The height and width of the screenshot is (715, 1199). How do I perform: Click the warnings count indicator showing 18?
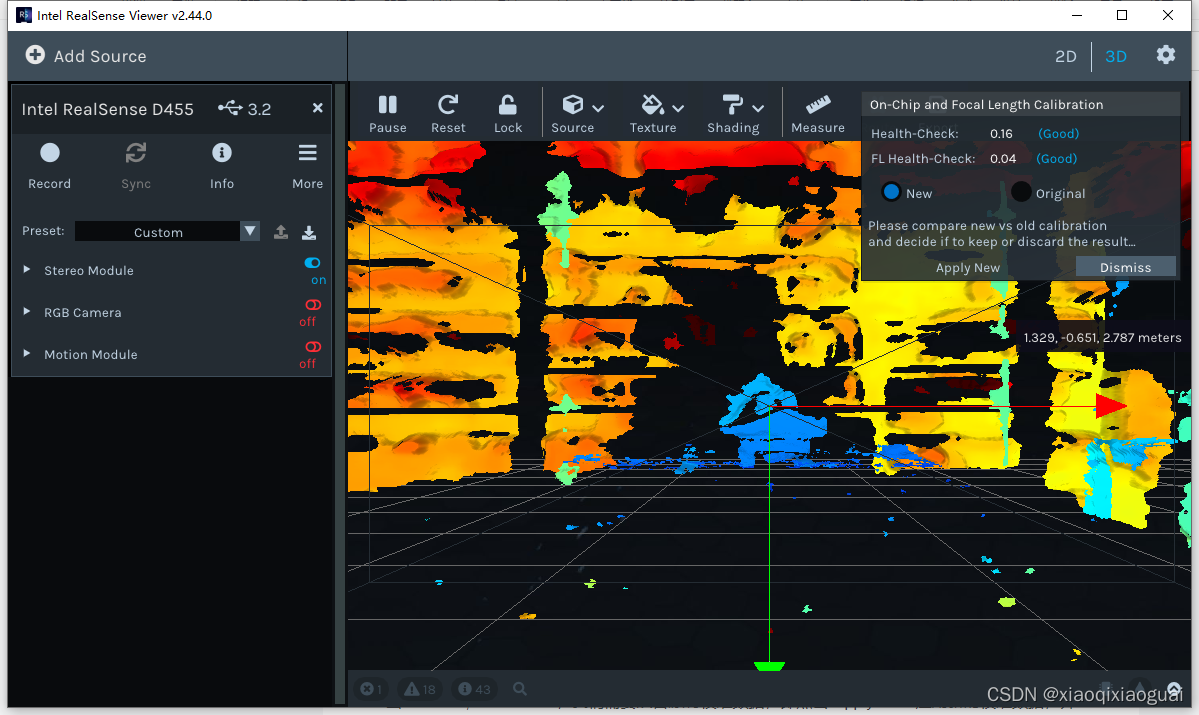[x=420, y=689]
